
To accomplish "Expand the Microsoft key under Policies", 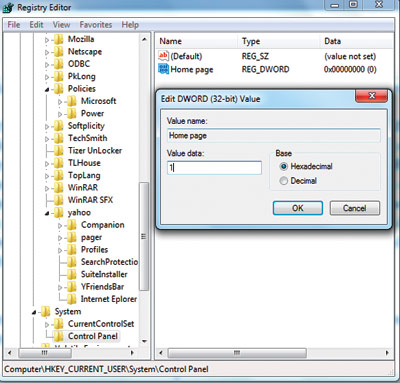I will click(60, 101).
